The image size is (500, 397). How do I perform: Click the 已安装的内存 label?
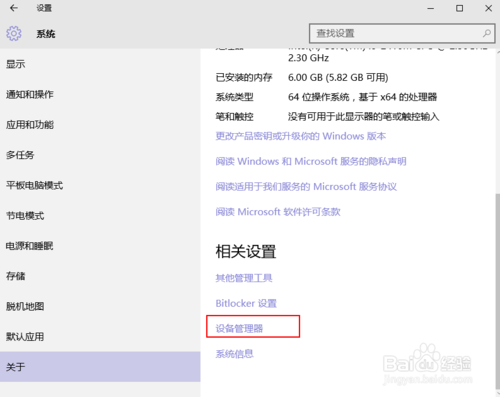coord(244,77)
